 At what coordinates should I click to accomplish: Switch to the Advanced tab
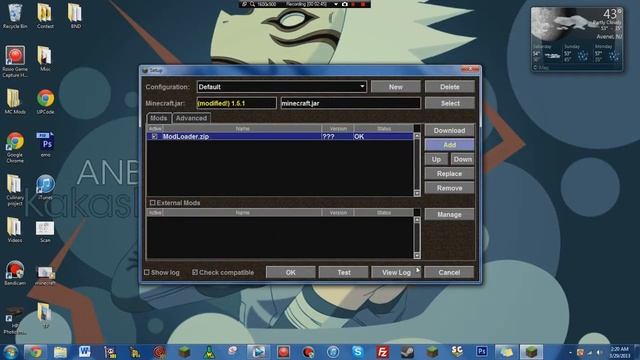coord(191,118)
